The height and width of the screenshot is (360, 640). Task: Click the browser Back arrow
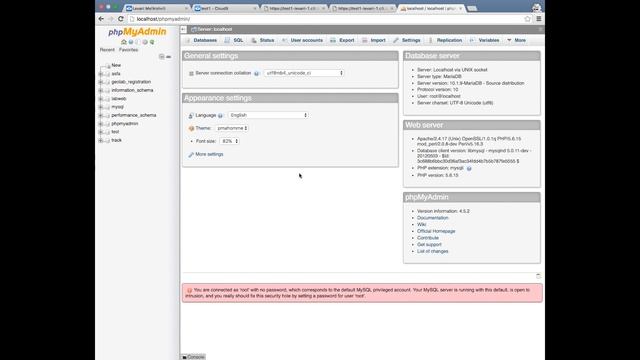pyautogui.click(x=101, y=19)
